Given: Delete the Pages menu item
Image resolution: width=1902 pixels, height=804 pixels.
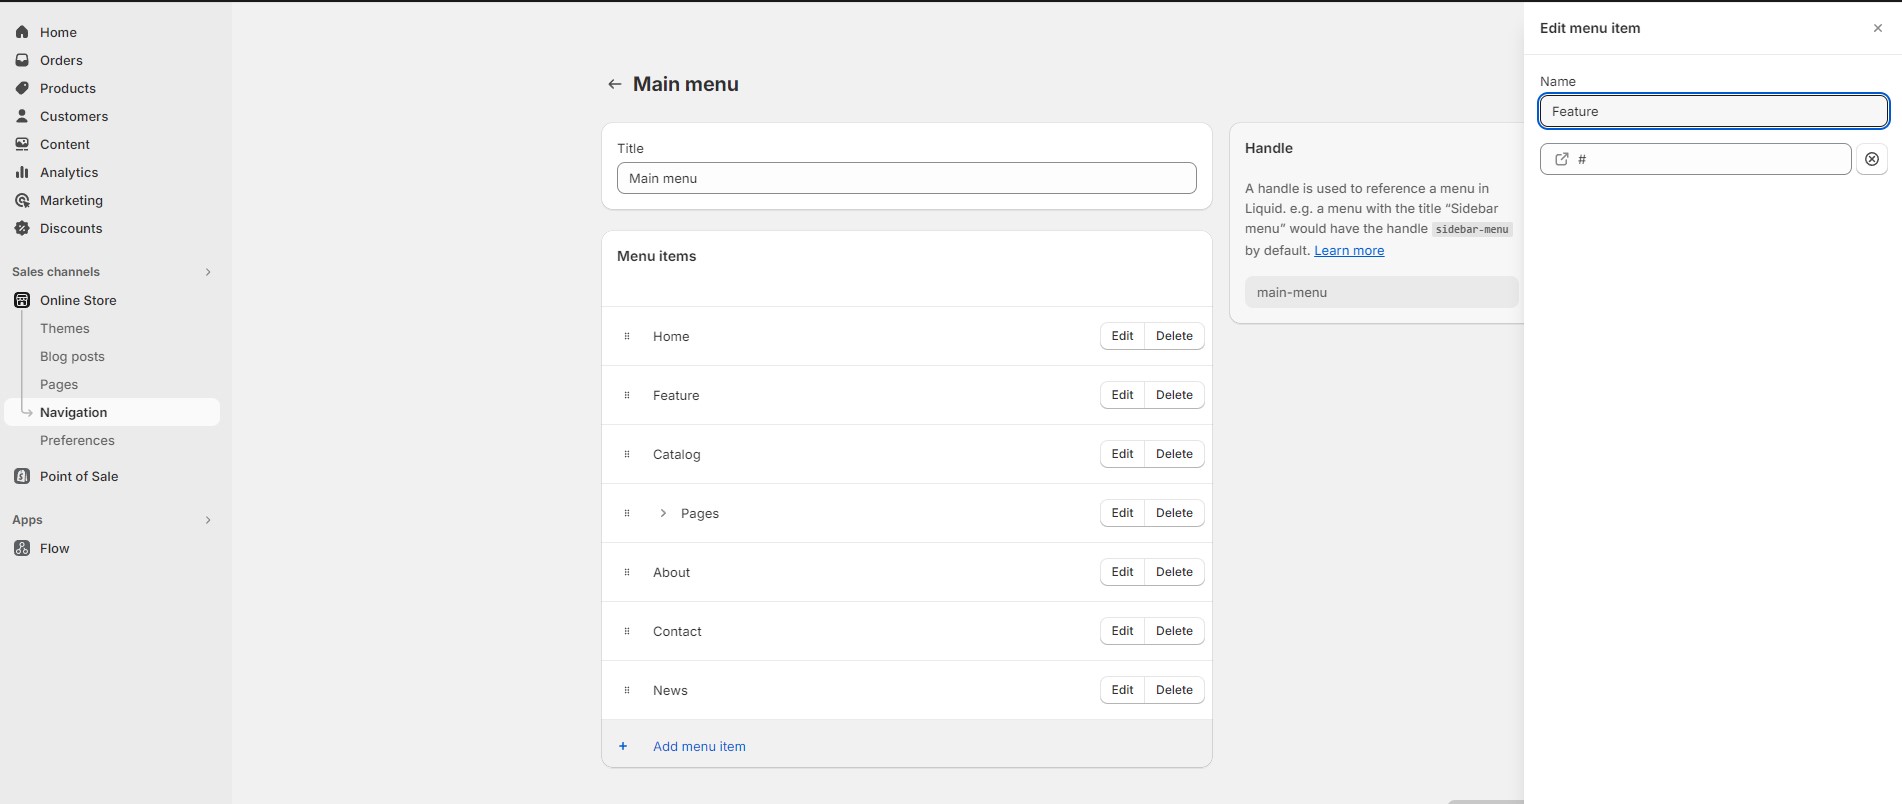Looking at the screenshot, I should 1174,513.
